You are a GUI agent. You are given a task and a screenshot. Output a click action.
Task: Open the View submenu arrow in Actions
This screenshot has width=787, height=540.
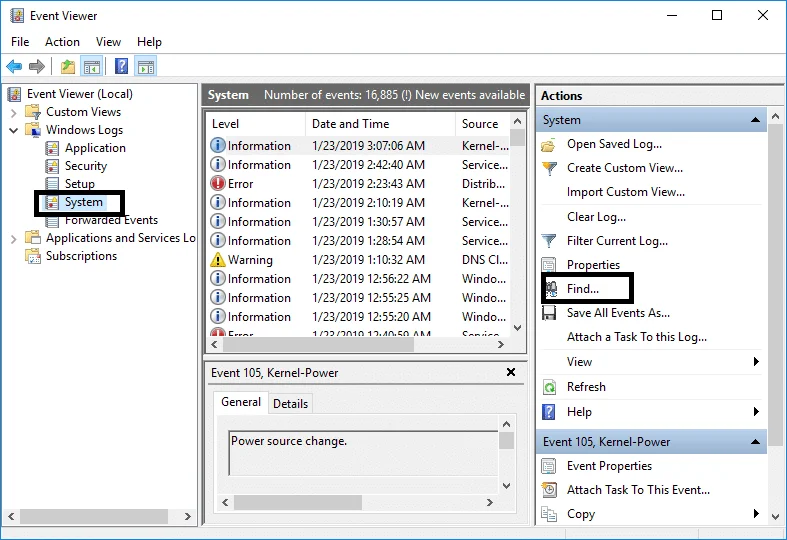(x=756, y=362)
